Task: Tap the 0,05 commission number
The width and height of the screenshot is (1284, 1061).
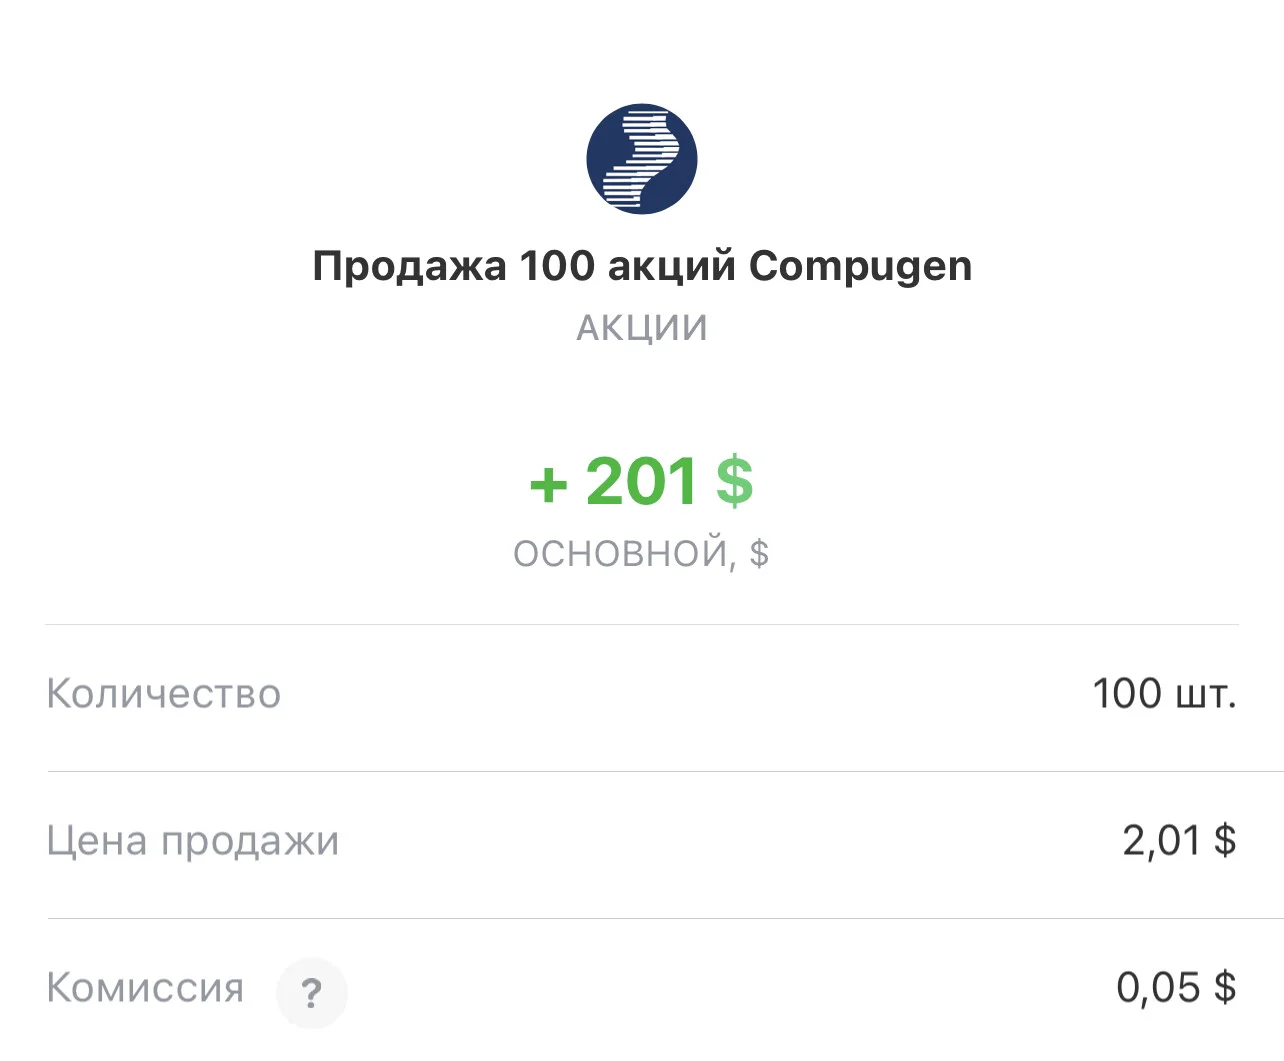Action: [1158, 988]
